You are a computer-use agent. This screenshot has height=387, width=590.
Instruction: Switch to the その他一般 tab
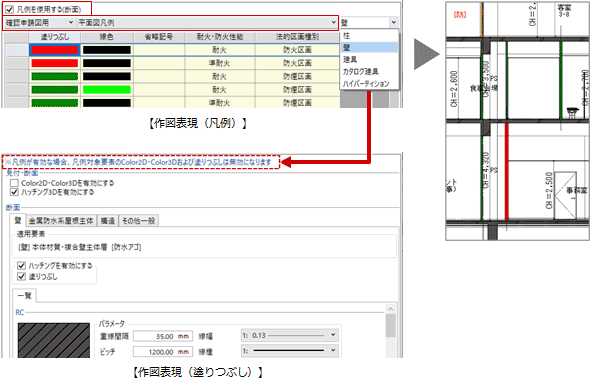[x=138, y=221]
